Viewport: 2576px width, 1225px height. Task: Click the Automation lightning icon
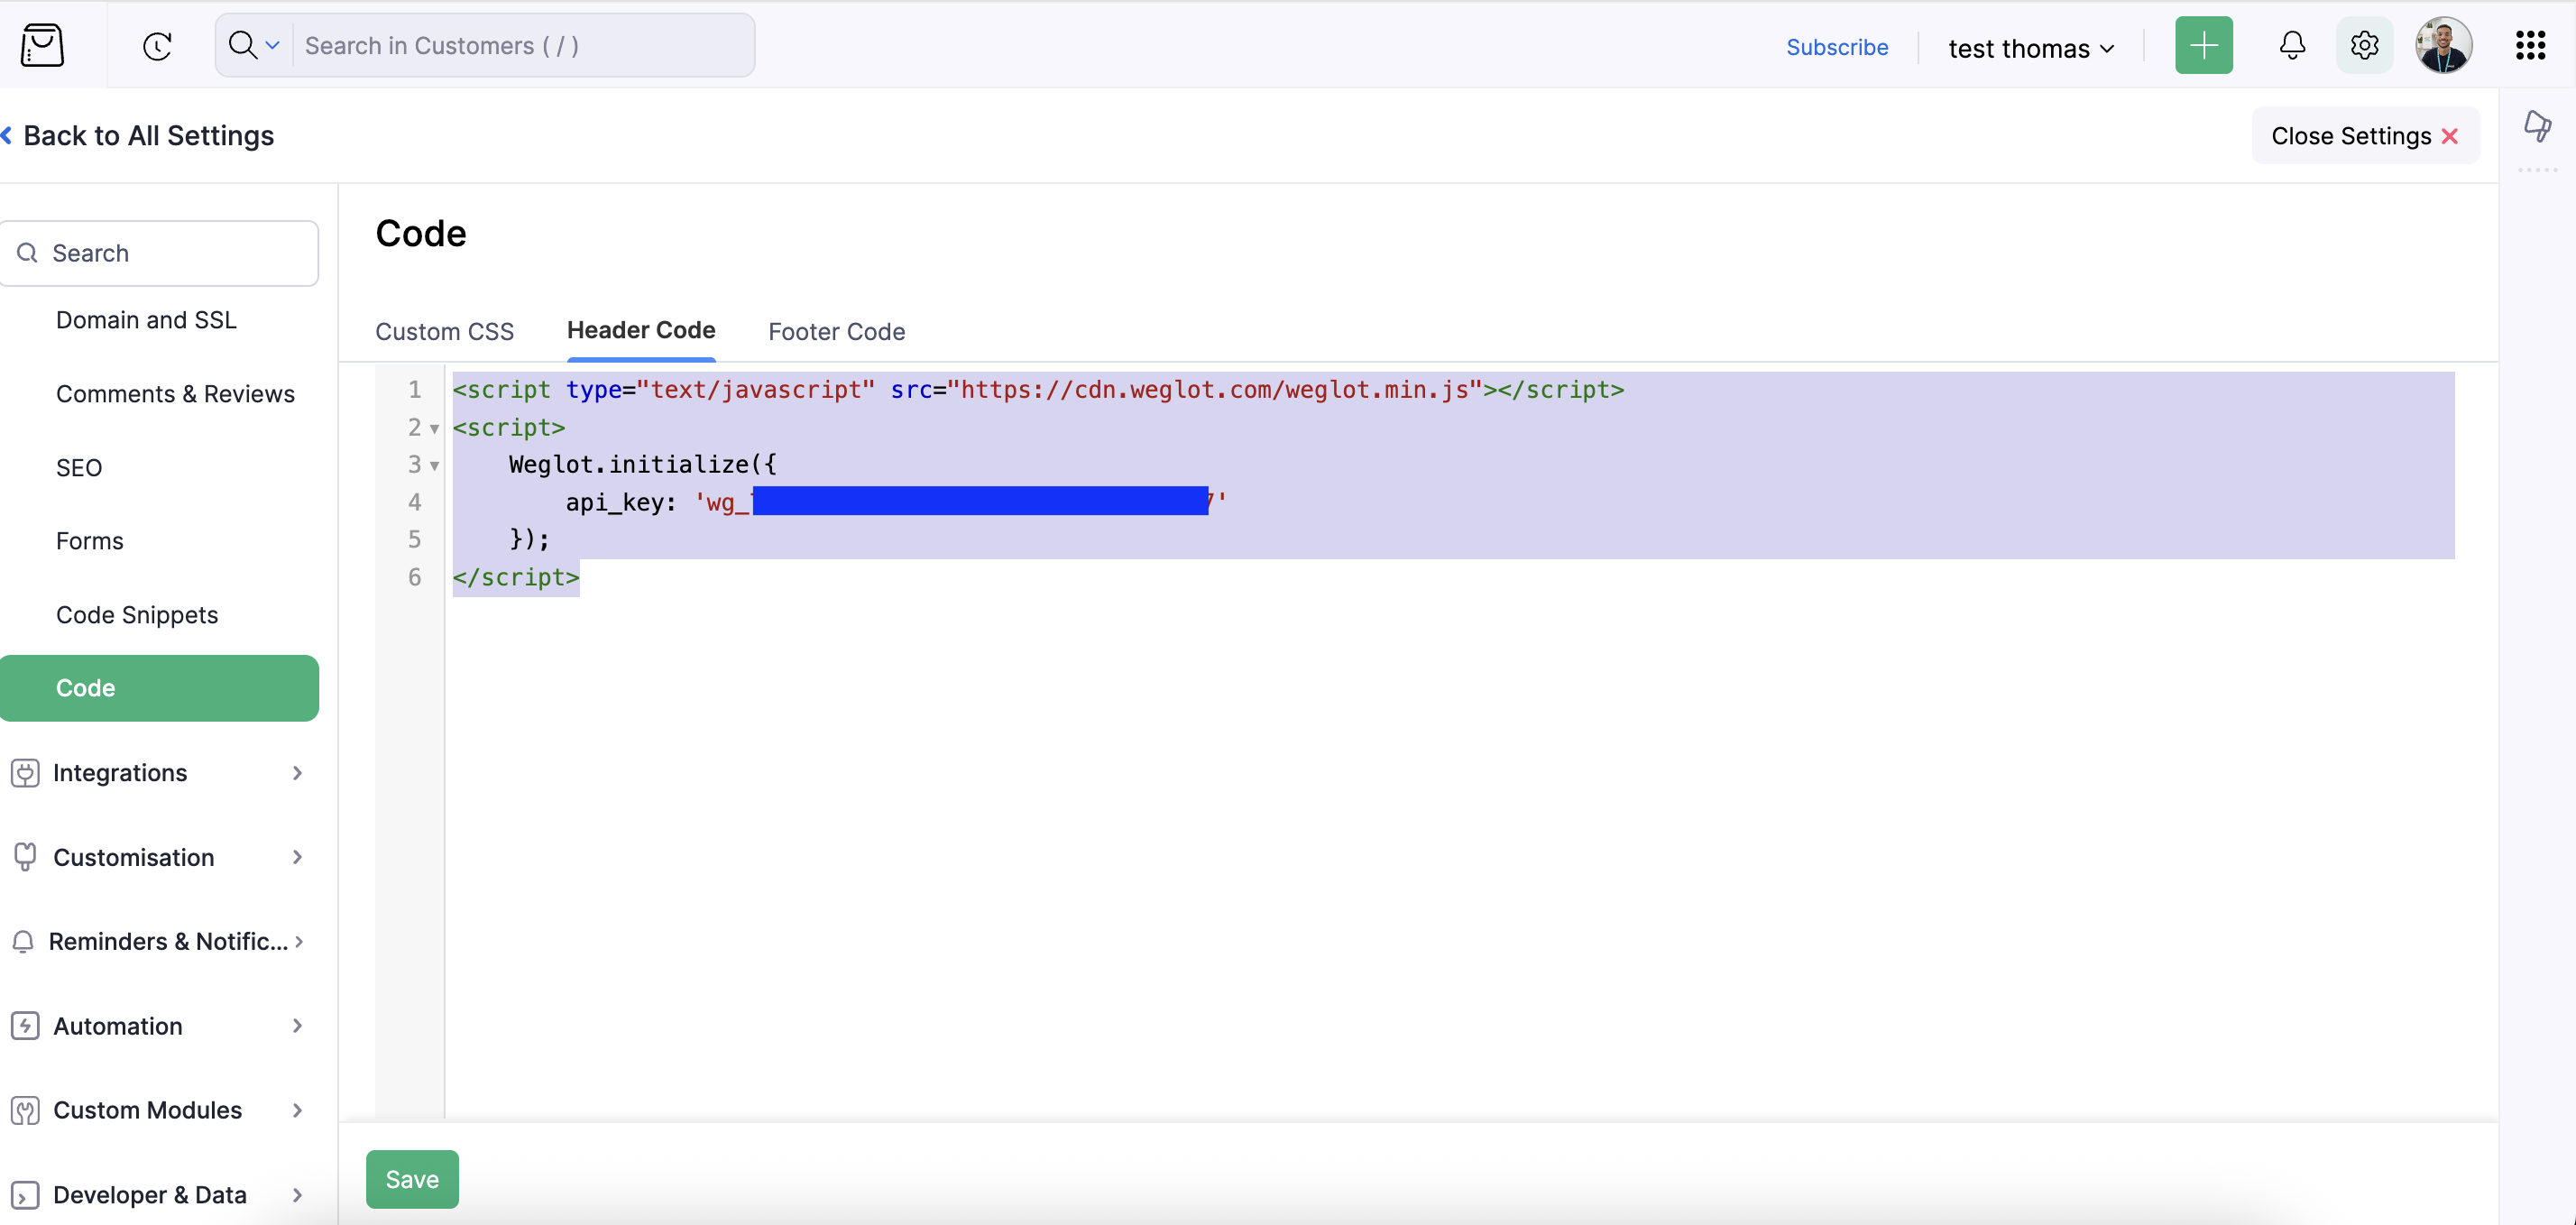(25, 1026)
